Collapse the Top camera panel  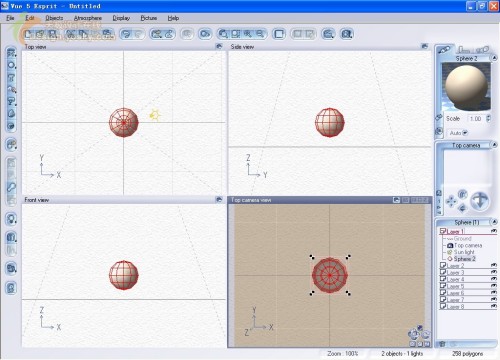click(494, 145)
